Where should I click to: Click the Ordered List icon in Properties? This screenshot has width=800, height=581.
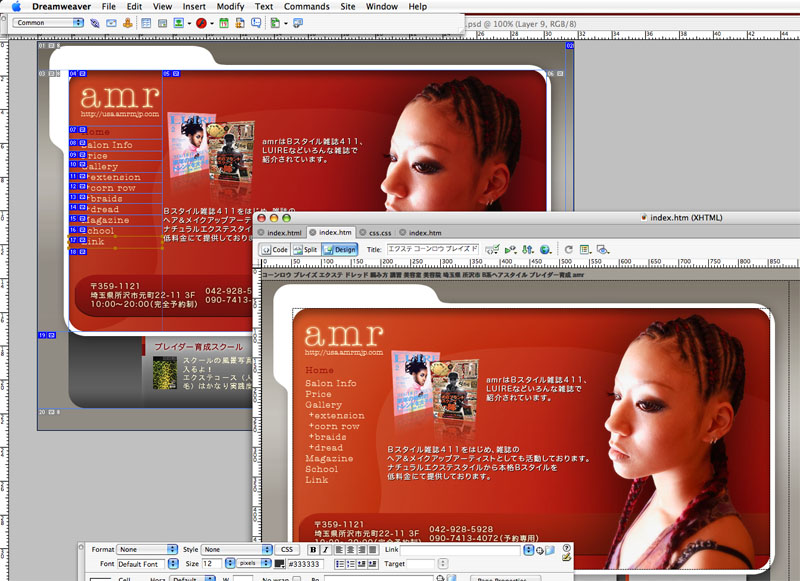tap(351, 564)
